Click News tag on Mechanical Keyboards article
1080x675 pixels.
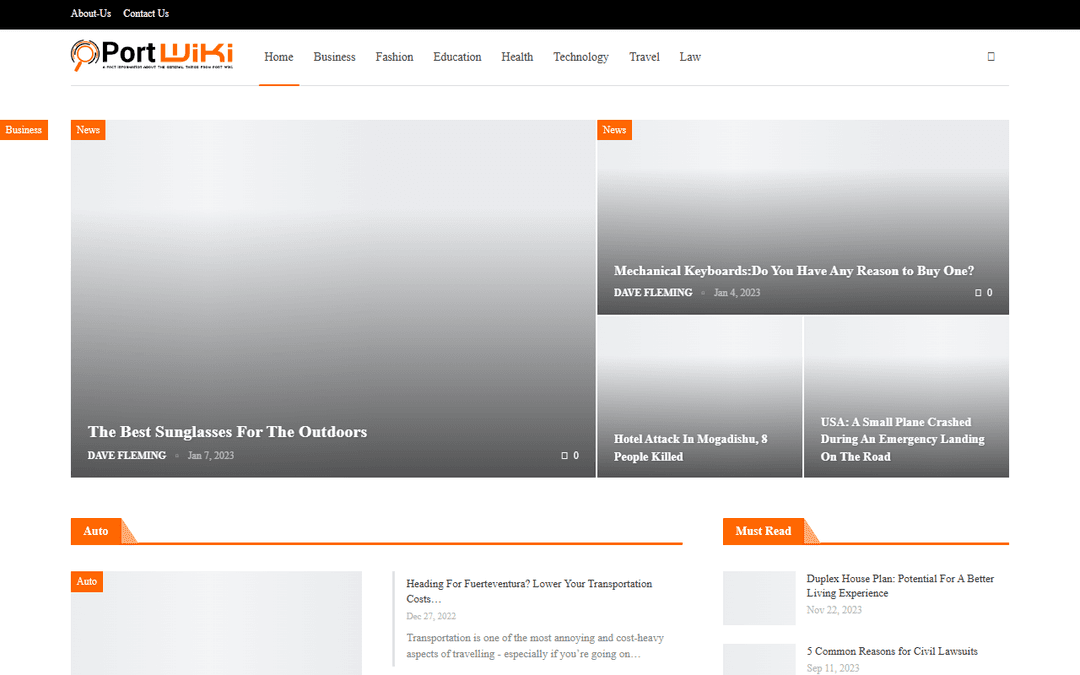tap(614, 129)
